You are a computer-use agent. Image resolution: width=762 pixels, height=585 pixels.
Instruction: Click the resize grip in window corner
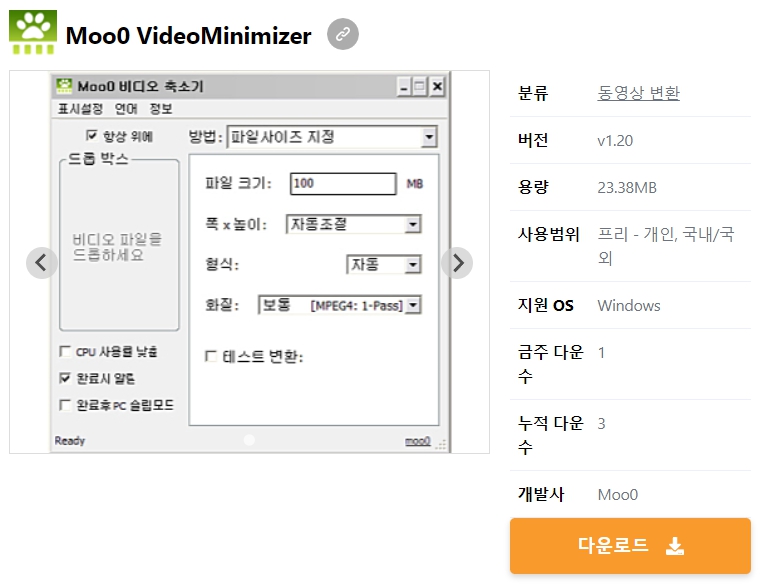(x=441, y=444)
